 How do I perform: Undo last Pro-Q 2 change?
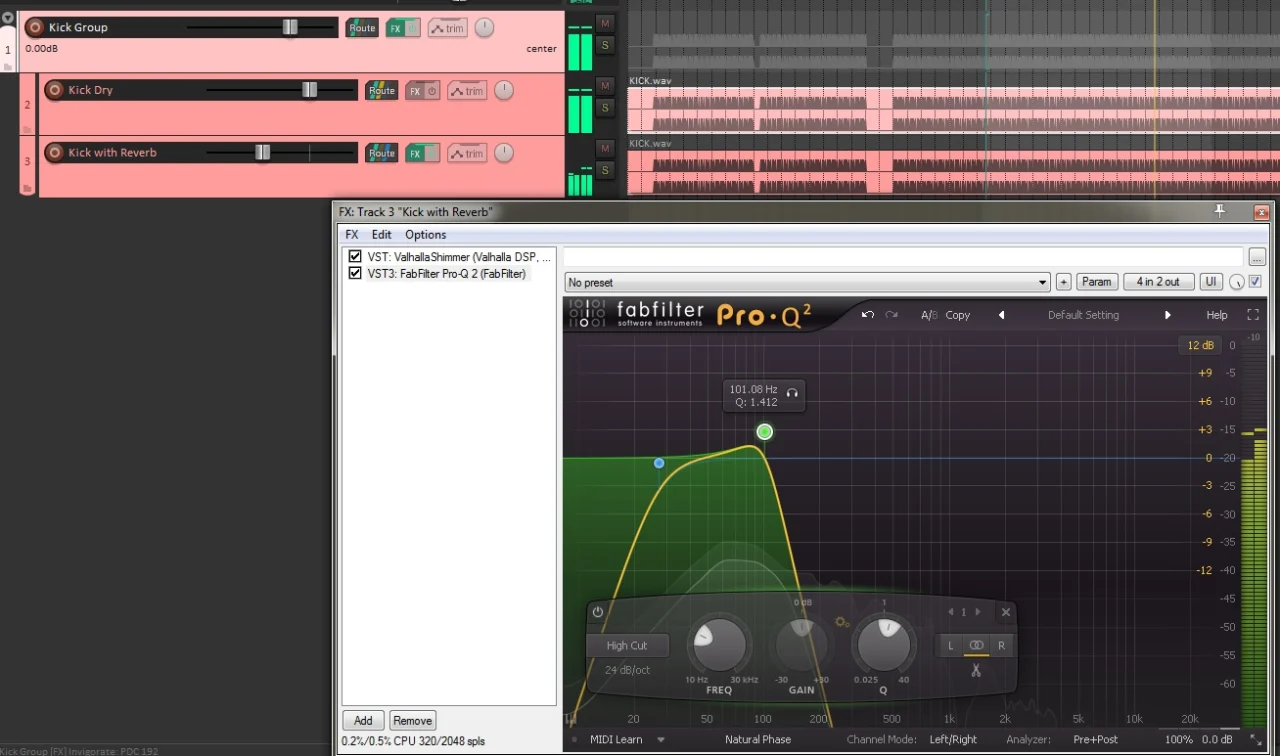click(867, 314)
